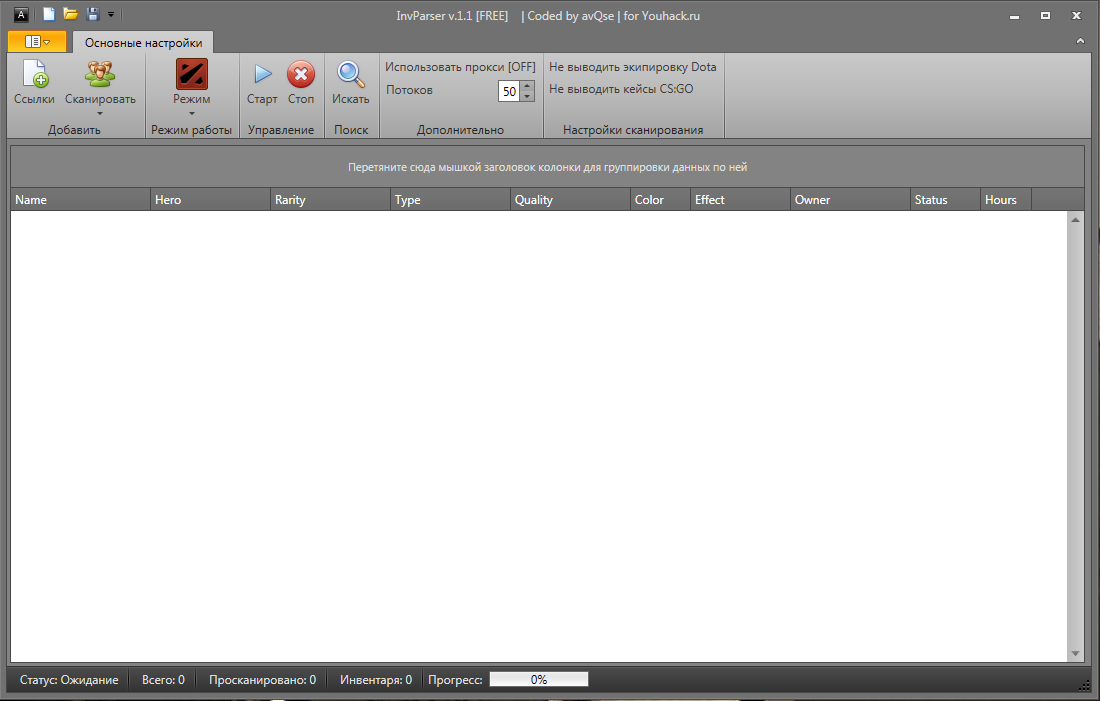
Task: Click the save disk icon in title bar
Action: point(92,14)
